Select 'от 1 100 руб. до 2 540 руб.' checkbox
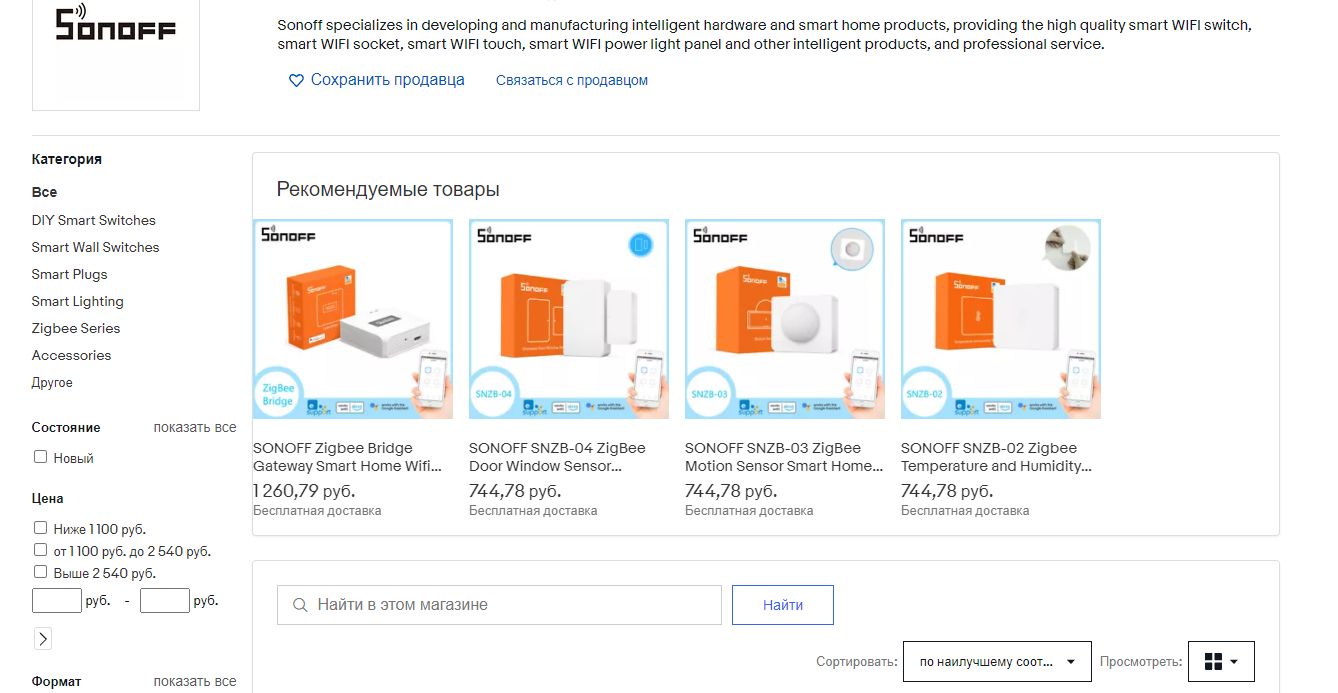This screenshot has height=693, width=1338. [x=41, y=550]
